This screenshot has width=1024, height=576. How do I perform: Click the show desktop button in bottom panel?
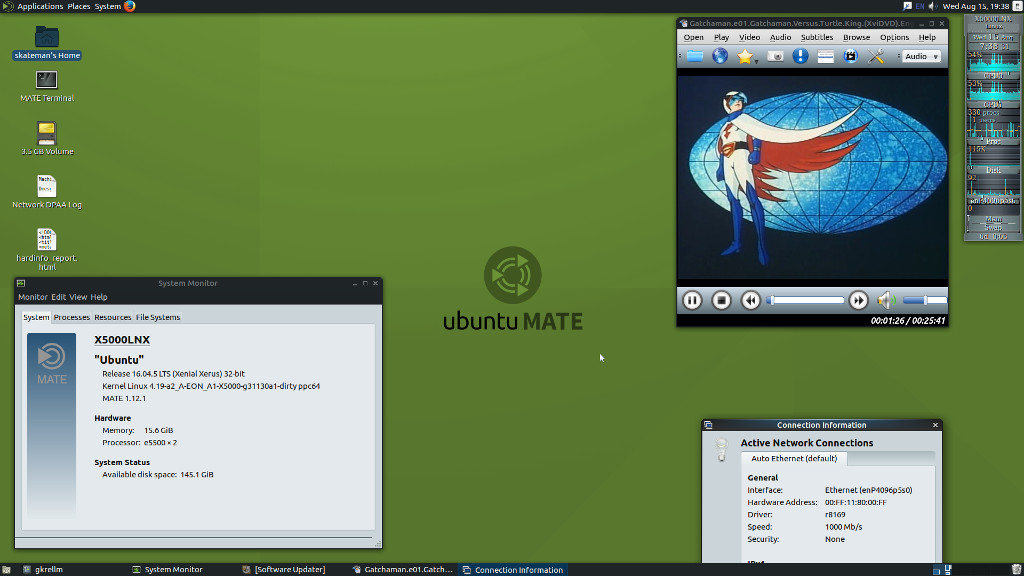[7, 569]
